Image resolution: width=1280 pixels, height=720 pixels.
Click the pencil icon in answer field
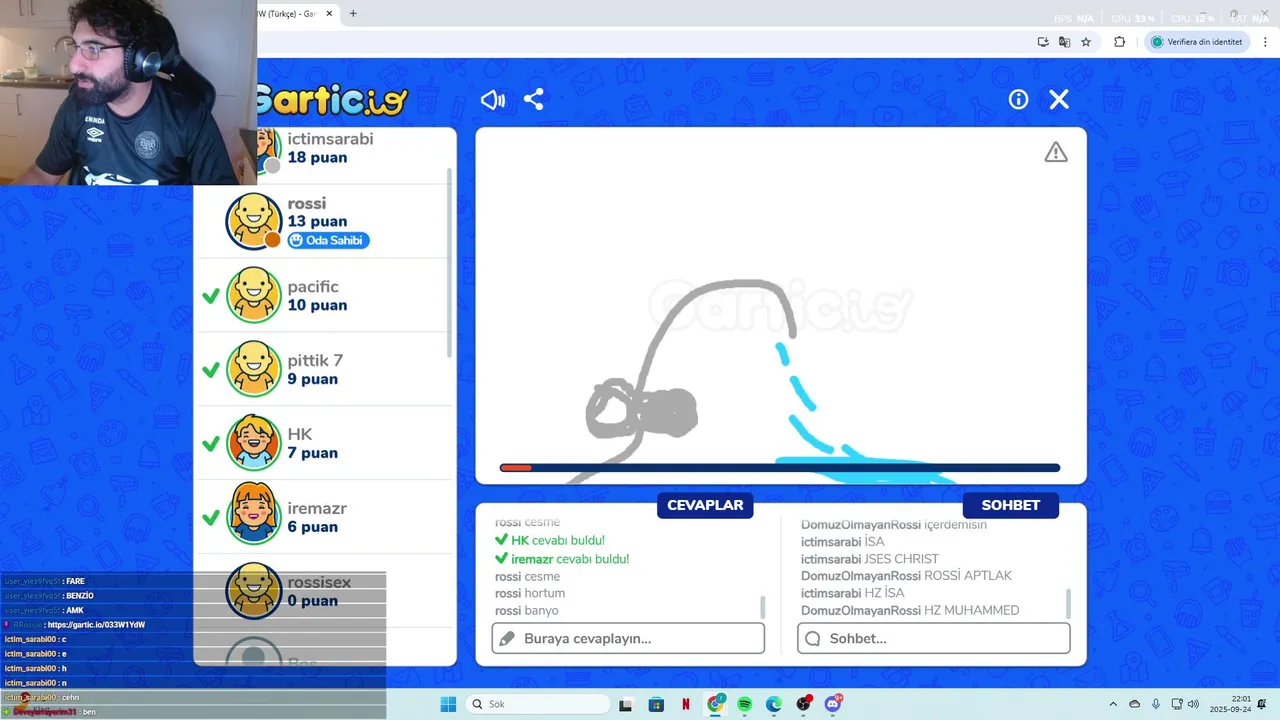[507, 638]
